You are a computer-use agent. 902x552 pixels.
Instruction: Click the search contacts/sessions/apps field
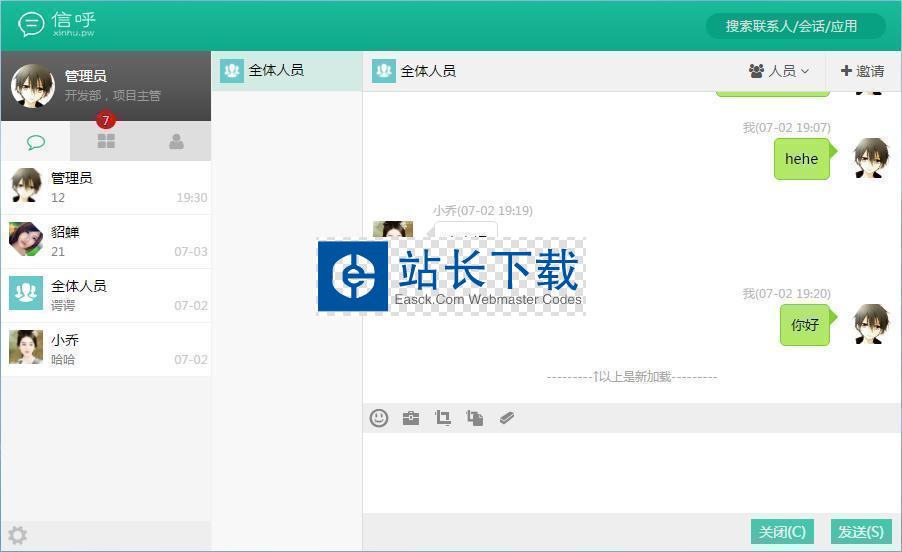pos(795,26)
